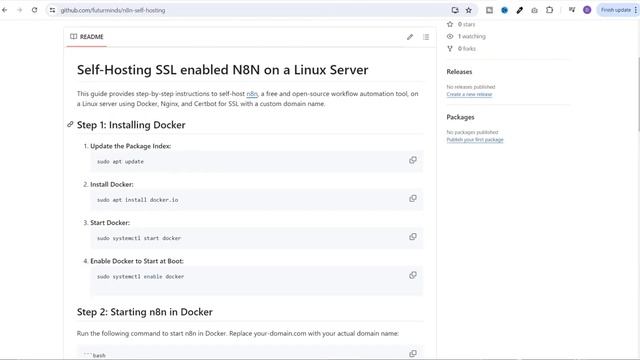Bookmark this page with the star icon
Viewport: 640px width, 360px height.
(x=469, y=10)
